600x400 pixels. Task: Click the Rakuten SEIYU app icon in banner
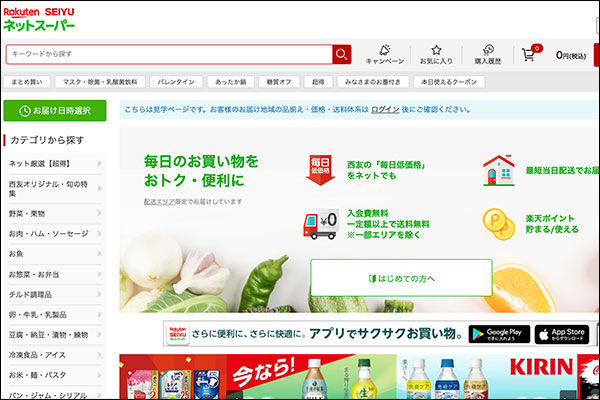[x=178, y=335]
